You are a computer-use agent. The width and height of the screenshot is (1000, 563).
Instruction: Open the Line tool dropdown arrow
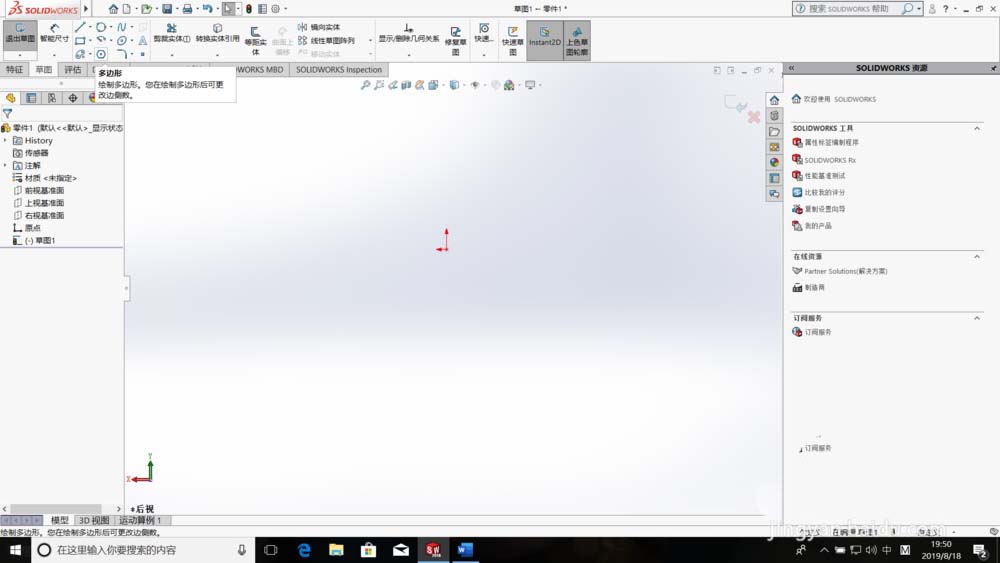click(x=90, y=27)
